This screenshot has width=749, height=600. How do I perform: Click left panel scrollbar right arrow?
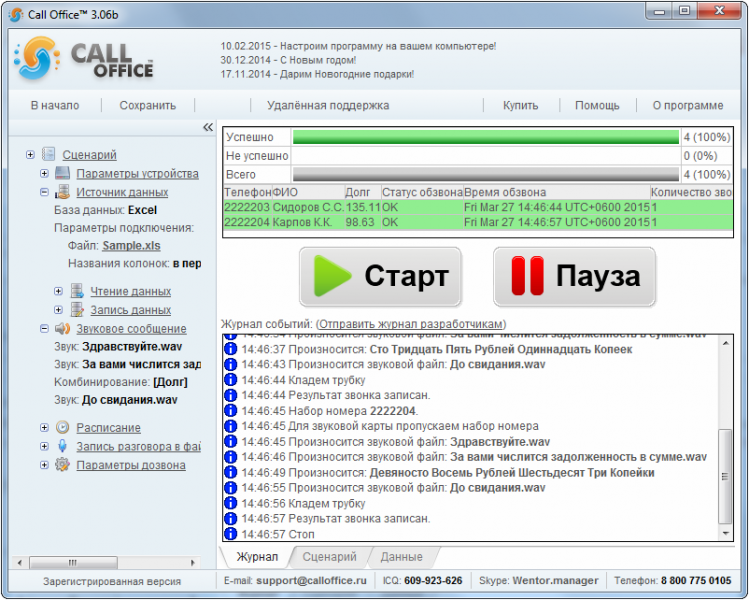point(193,562)
